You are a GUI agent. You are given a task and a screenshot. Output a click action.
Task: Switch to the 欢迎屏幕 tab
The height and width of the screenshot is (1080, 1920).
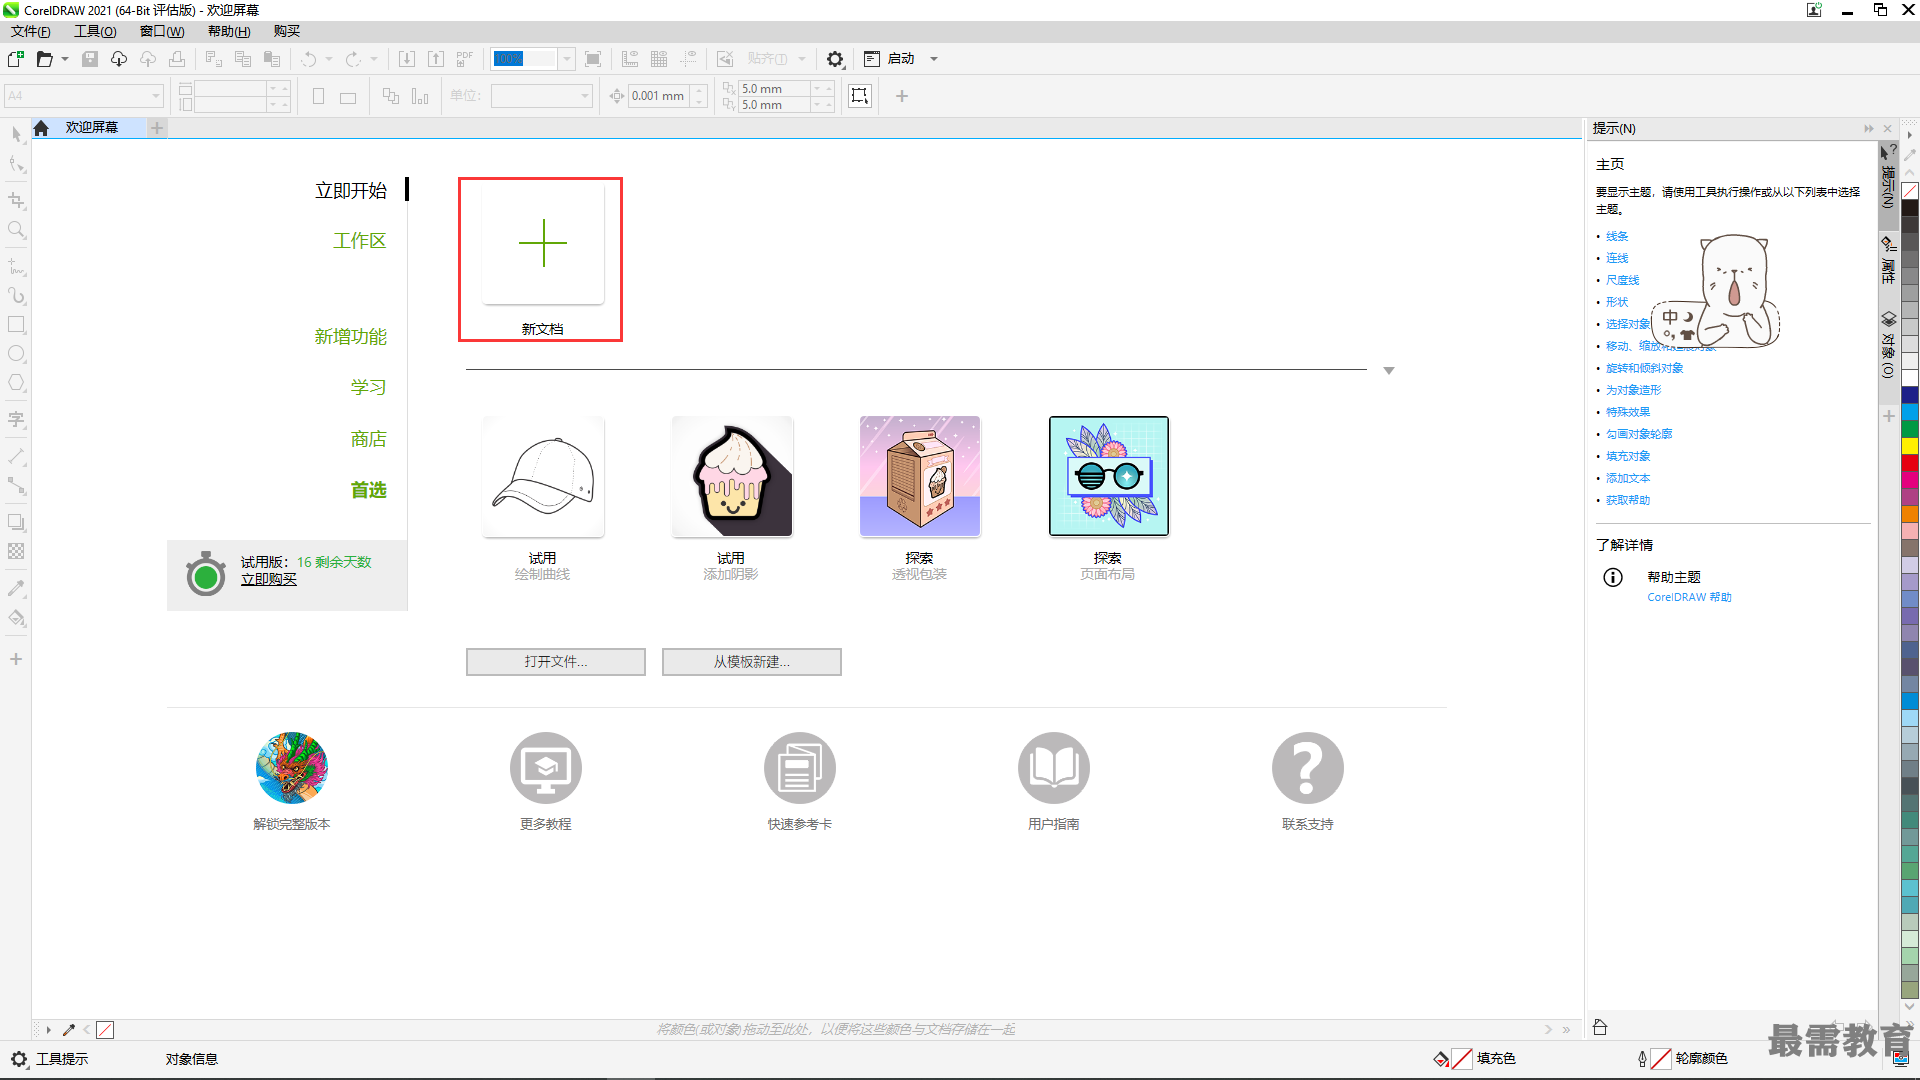(92, 128)
